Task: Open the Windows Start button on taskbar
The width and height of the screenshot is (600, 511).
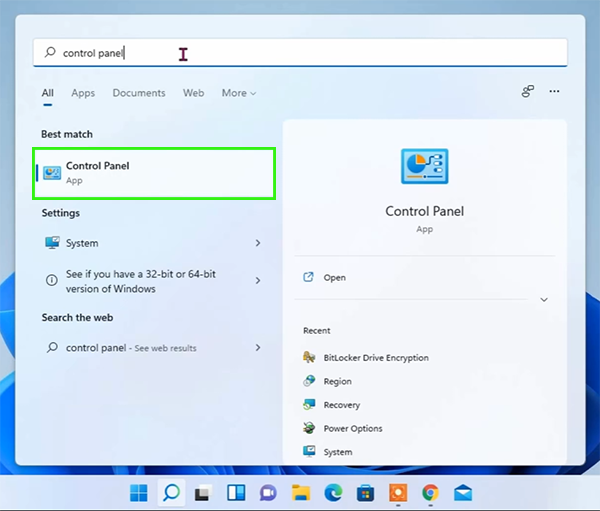Action: [139, 493]
